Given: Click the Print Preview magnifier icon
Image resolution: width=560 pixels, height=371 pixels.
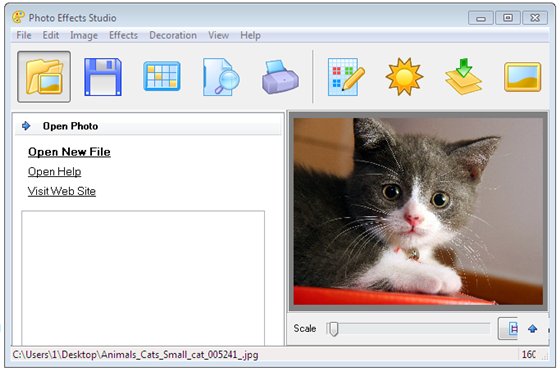Looking at the screenshot, I should pyautogui.click(x=221, y=77).
